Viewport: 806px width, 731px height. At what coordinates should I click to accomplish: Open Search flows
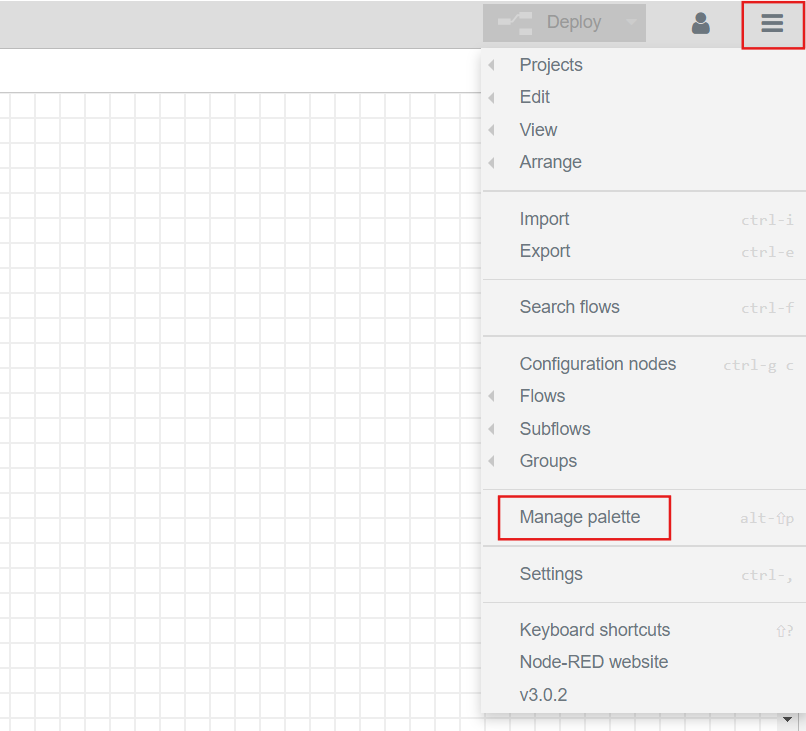point(570,307)
